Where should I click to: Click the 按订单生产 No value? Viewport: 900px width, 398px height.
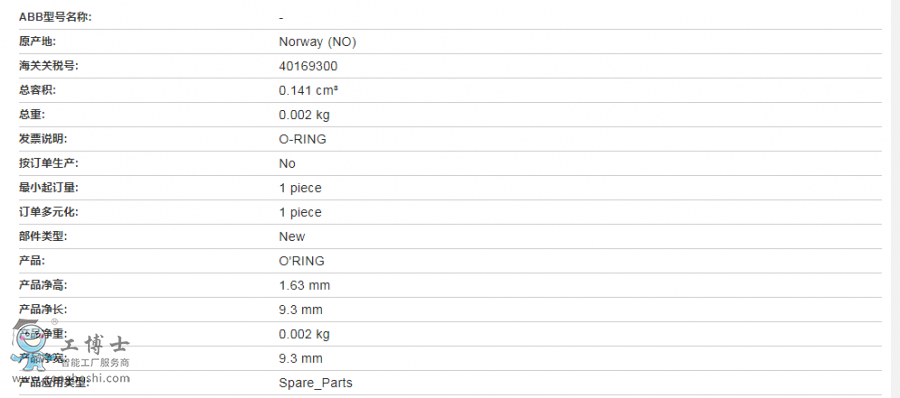(x=287, y=164)
